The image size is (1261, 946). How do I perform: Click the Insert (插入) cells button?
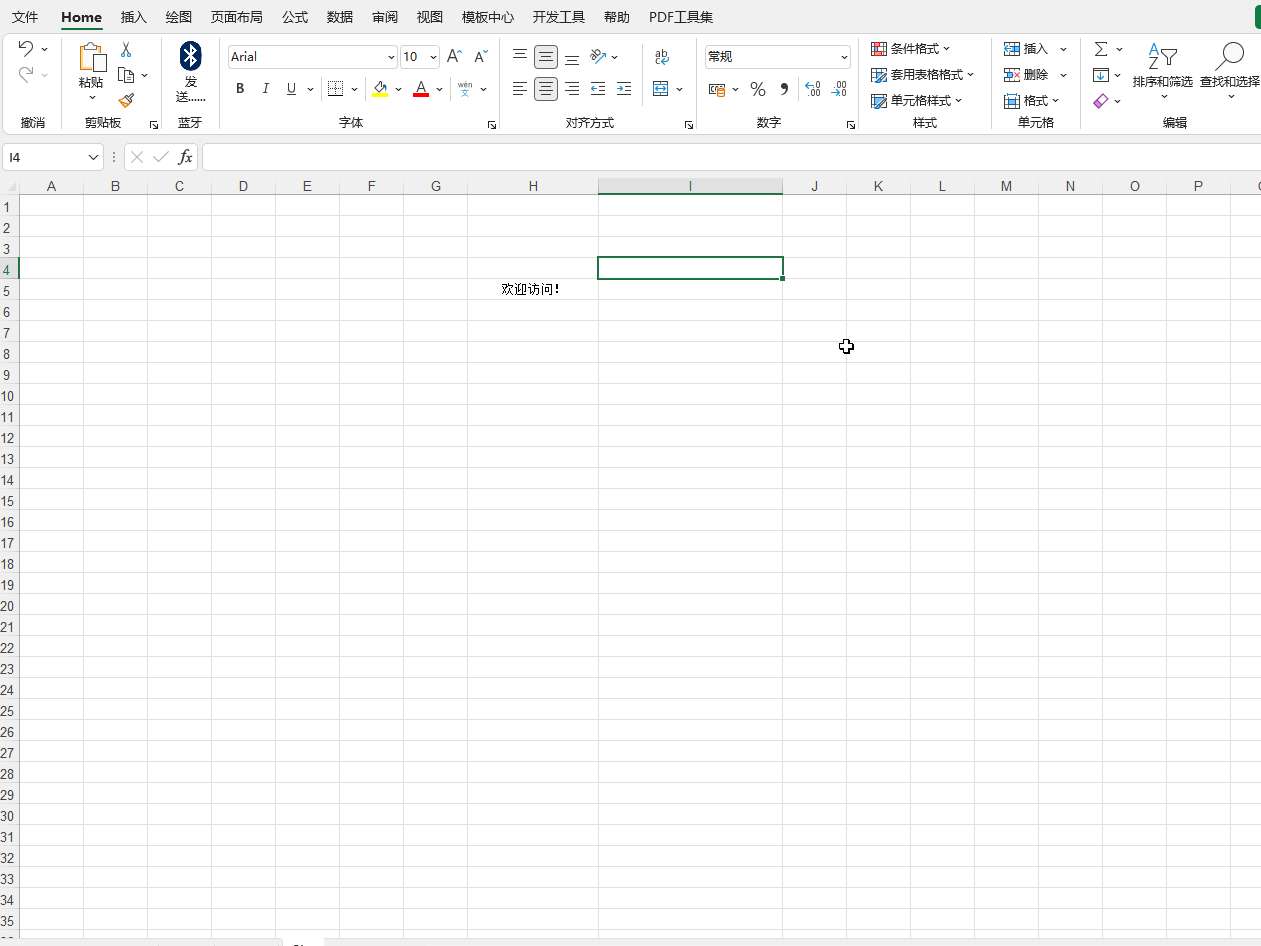(x=1028, y=49)
